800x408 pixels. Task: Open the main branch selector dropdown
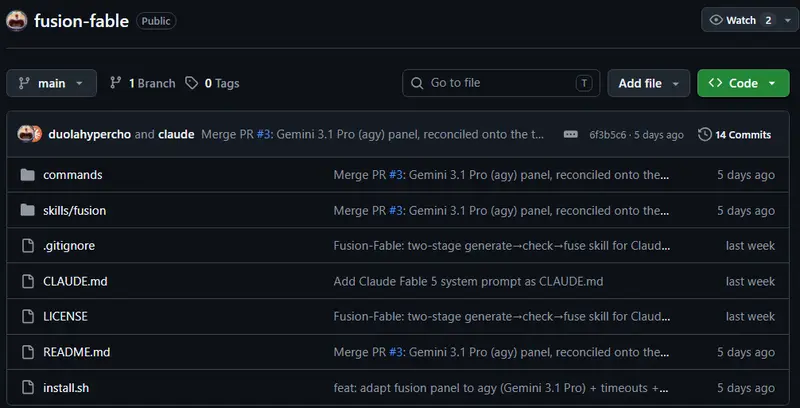[x=52, y=83]
